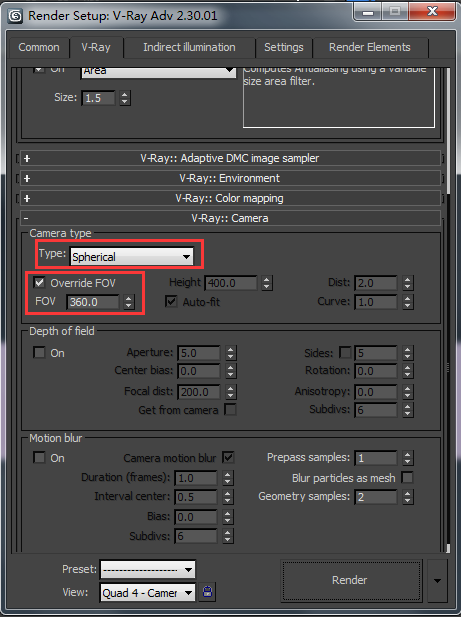Viewport: 461px width, 617px height.
Task: Toggle the Override FOV checkbox
Action: tap(39, 283)
